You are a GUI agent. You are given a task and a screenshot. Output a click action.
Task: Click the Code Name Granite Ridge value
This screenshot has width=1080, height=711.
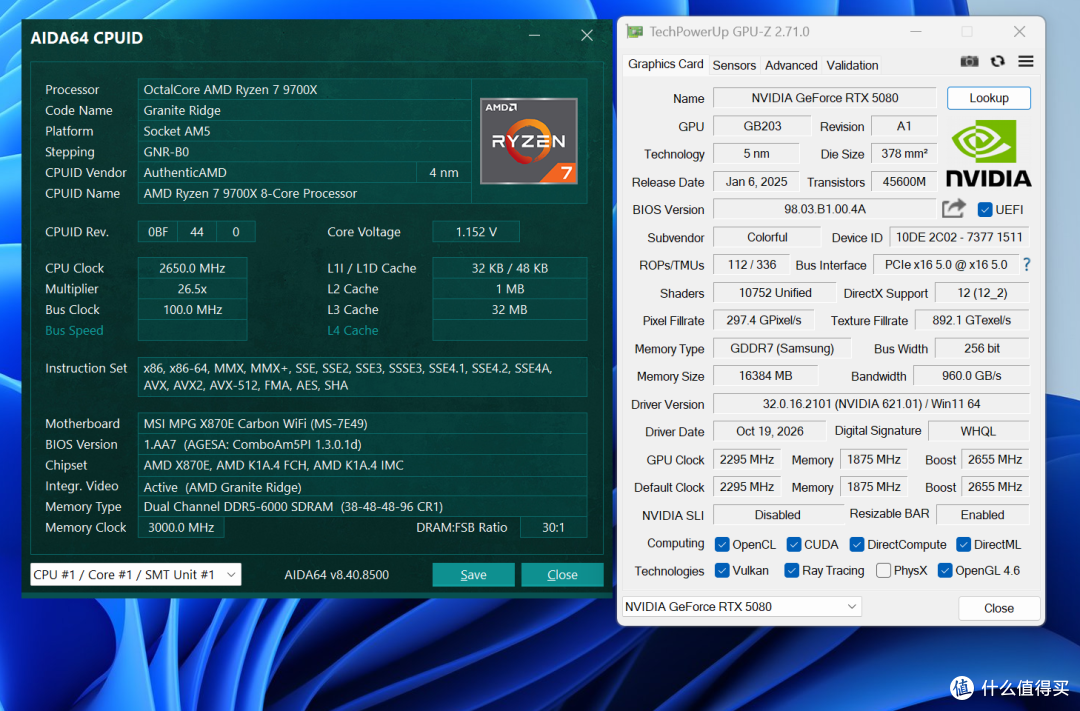[304, 110]
